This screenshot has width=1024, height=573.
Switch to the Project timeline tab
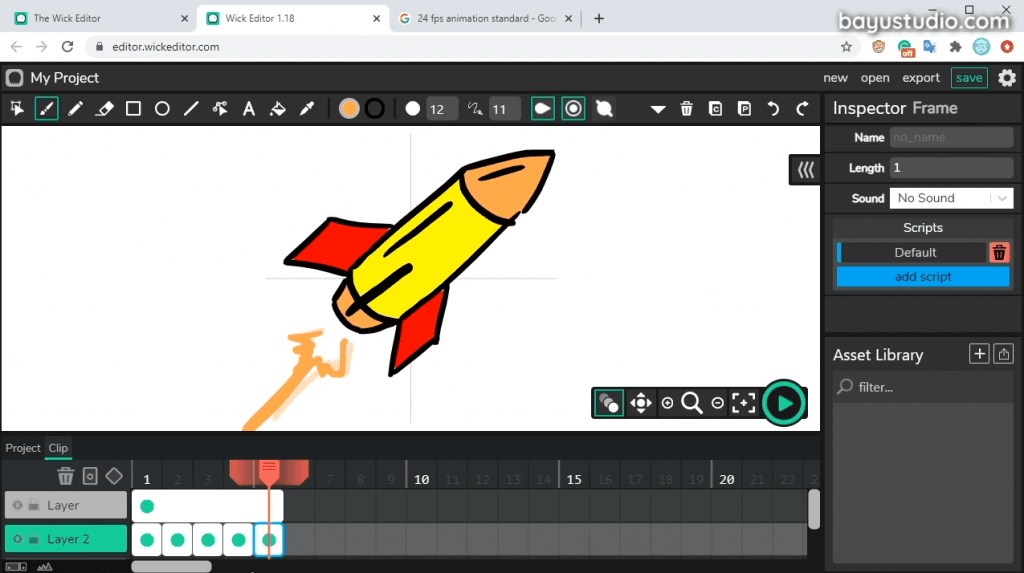pyautogui.click(x=23, y=448)
